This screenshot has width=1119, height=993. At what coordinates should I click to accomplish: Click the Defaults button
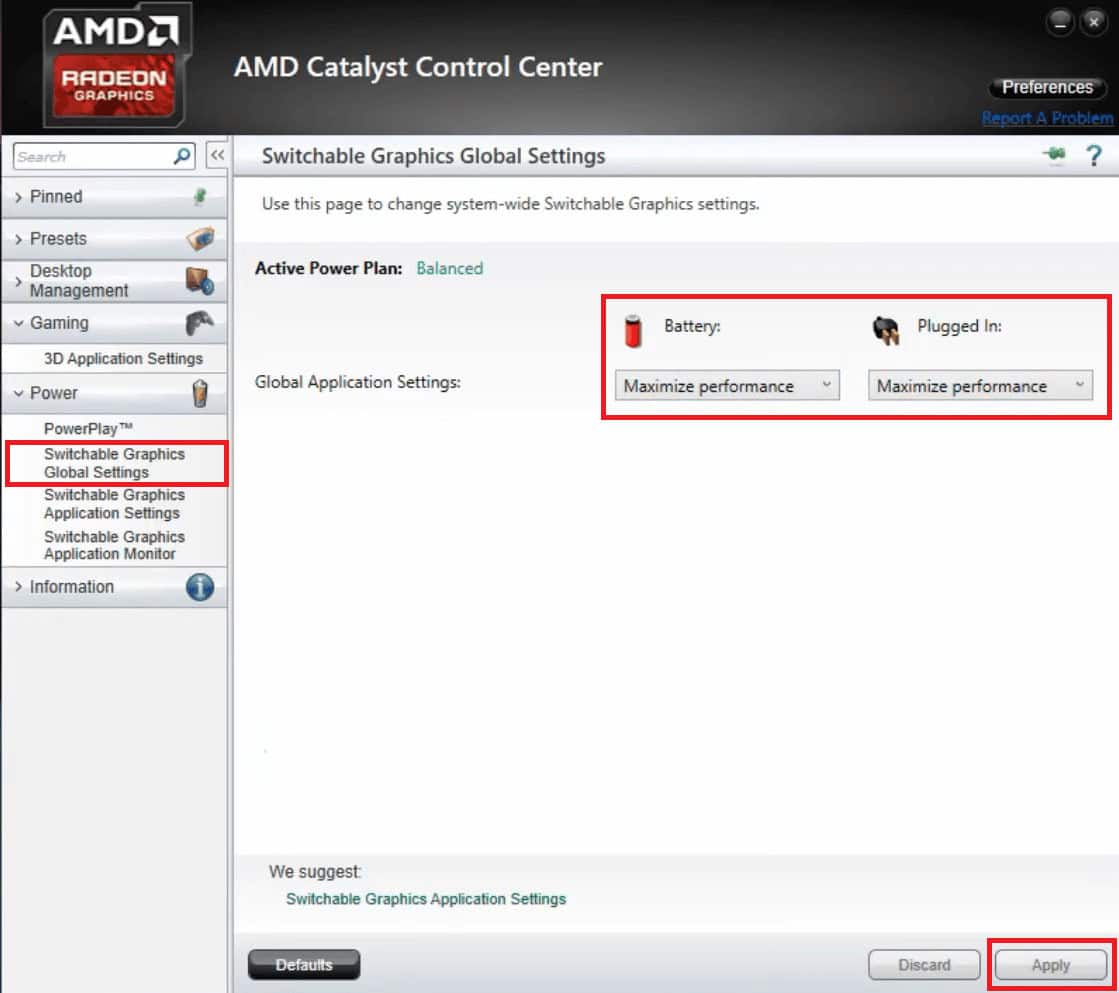(304, 964)
